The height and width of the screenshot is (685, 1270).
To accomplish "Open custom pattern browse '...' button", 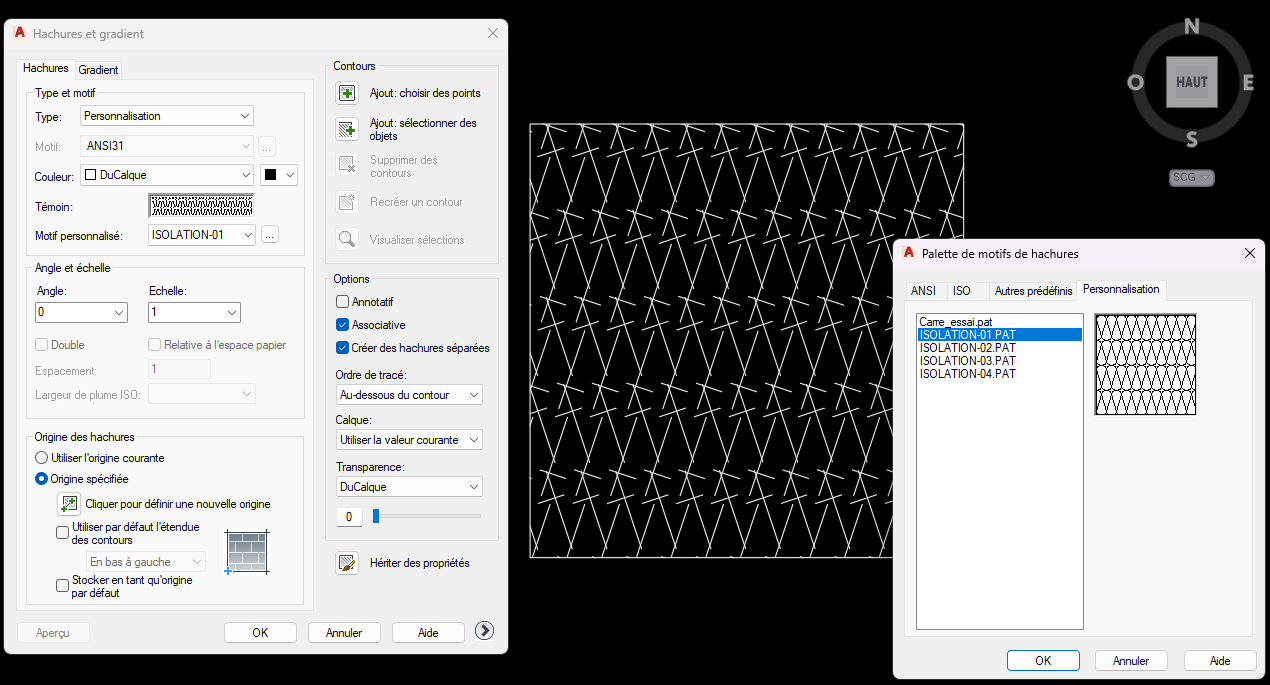I will (270, 235).
